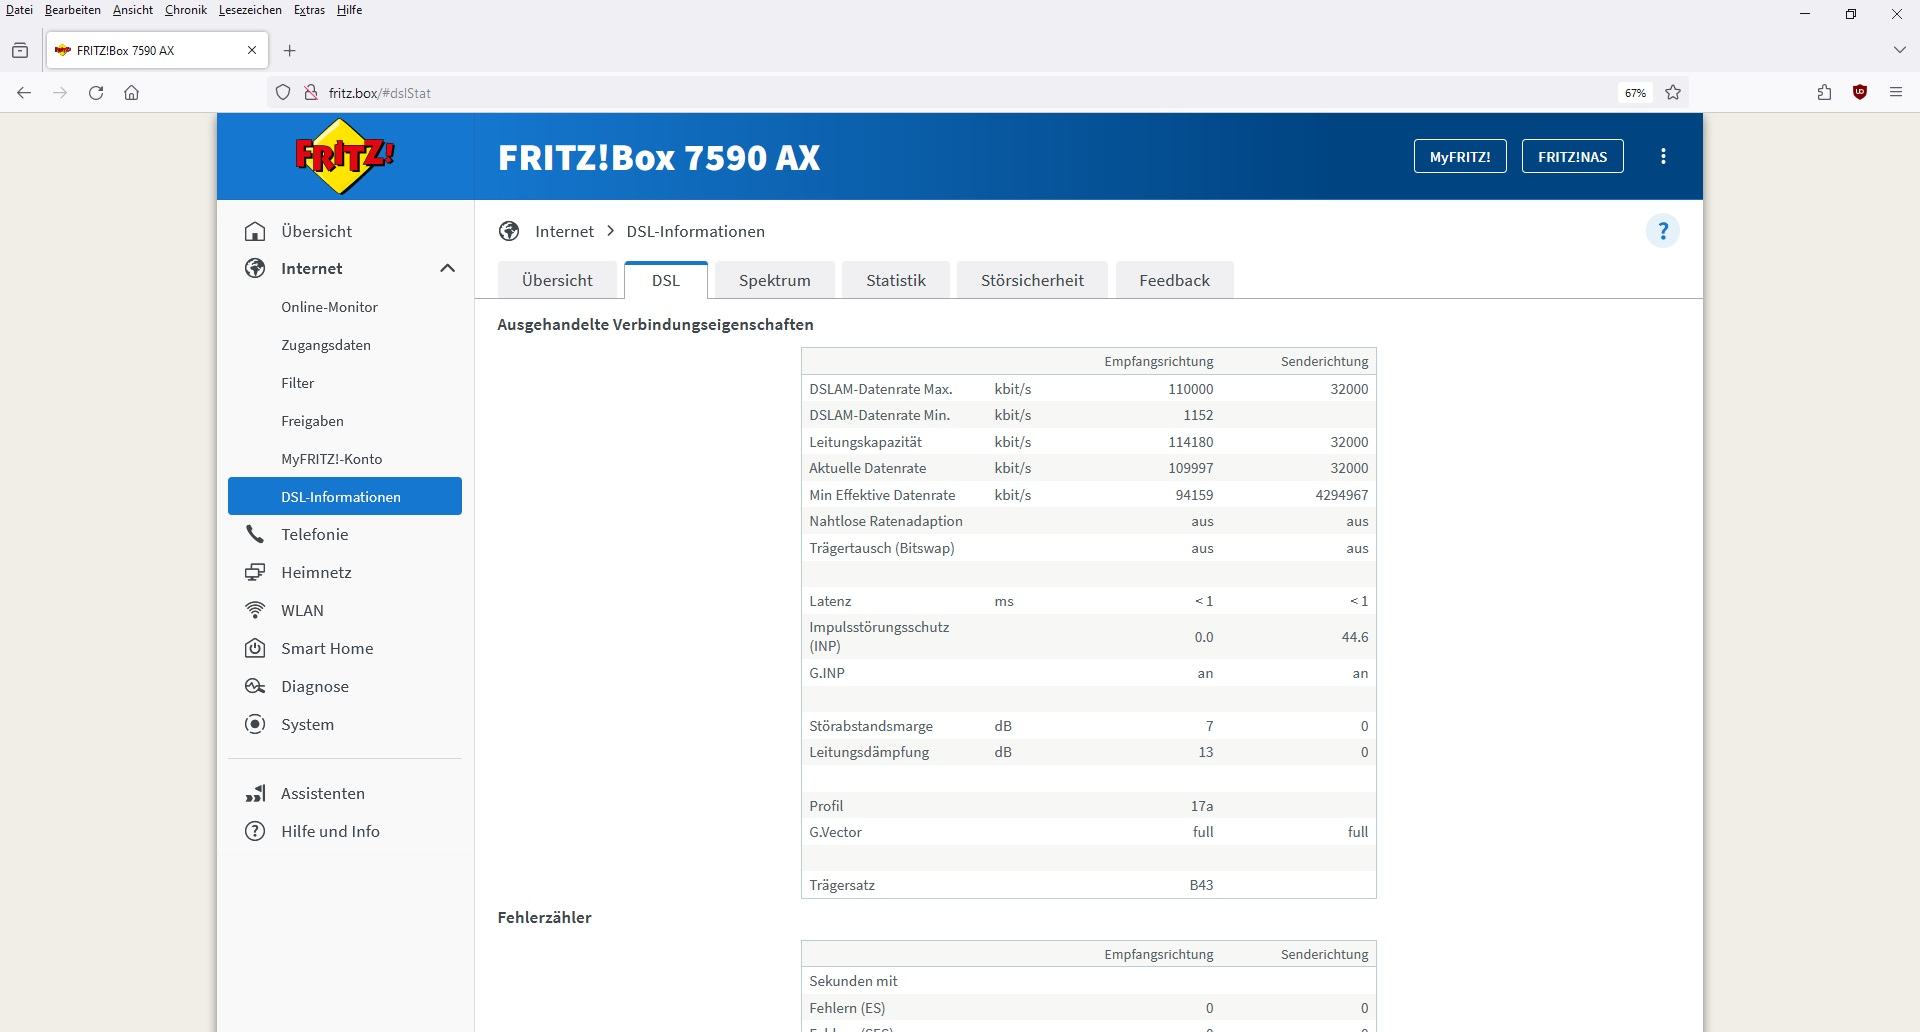Go back with the browser back arrow

[24, 93]
